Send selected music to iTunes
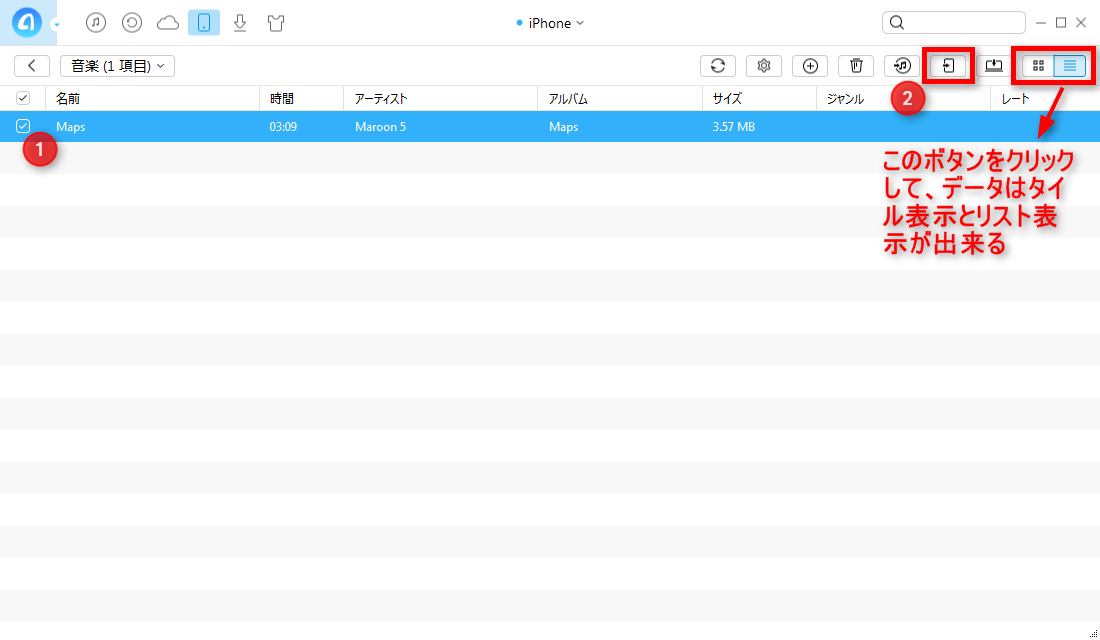Screen dimensions: 1100x640 pyautogui.click(x=902, y=66)
